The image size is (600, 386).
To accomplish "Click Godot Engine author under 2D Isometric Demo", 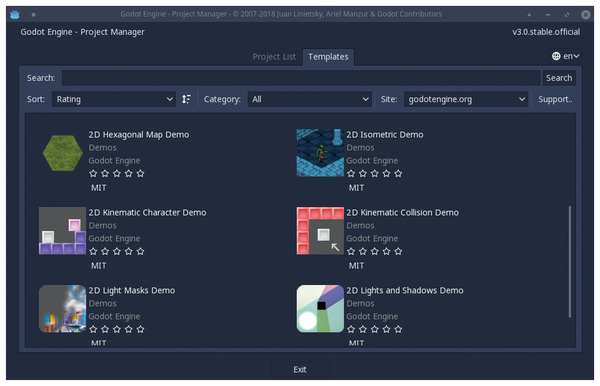I will tap(372, 161).
